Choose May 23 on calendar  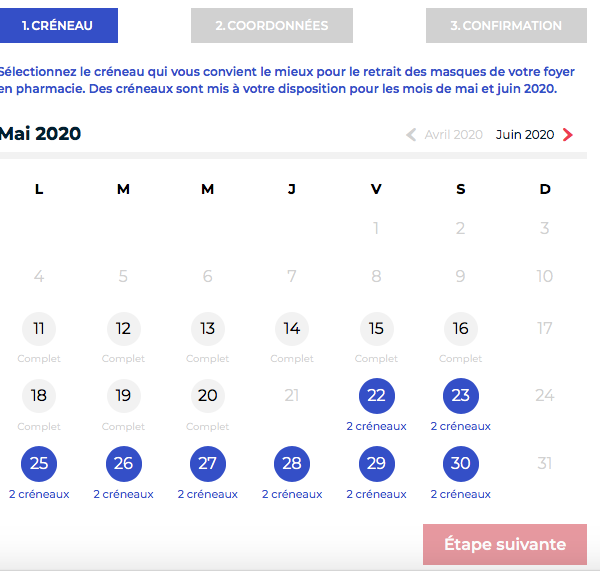(x=460, y=396)
